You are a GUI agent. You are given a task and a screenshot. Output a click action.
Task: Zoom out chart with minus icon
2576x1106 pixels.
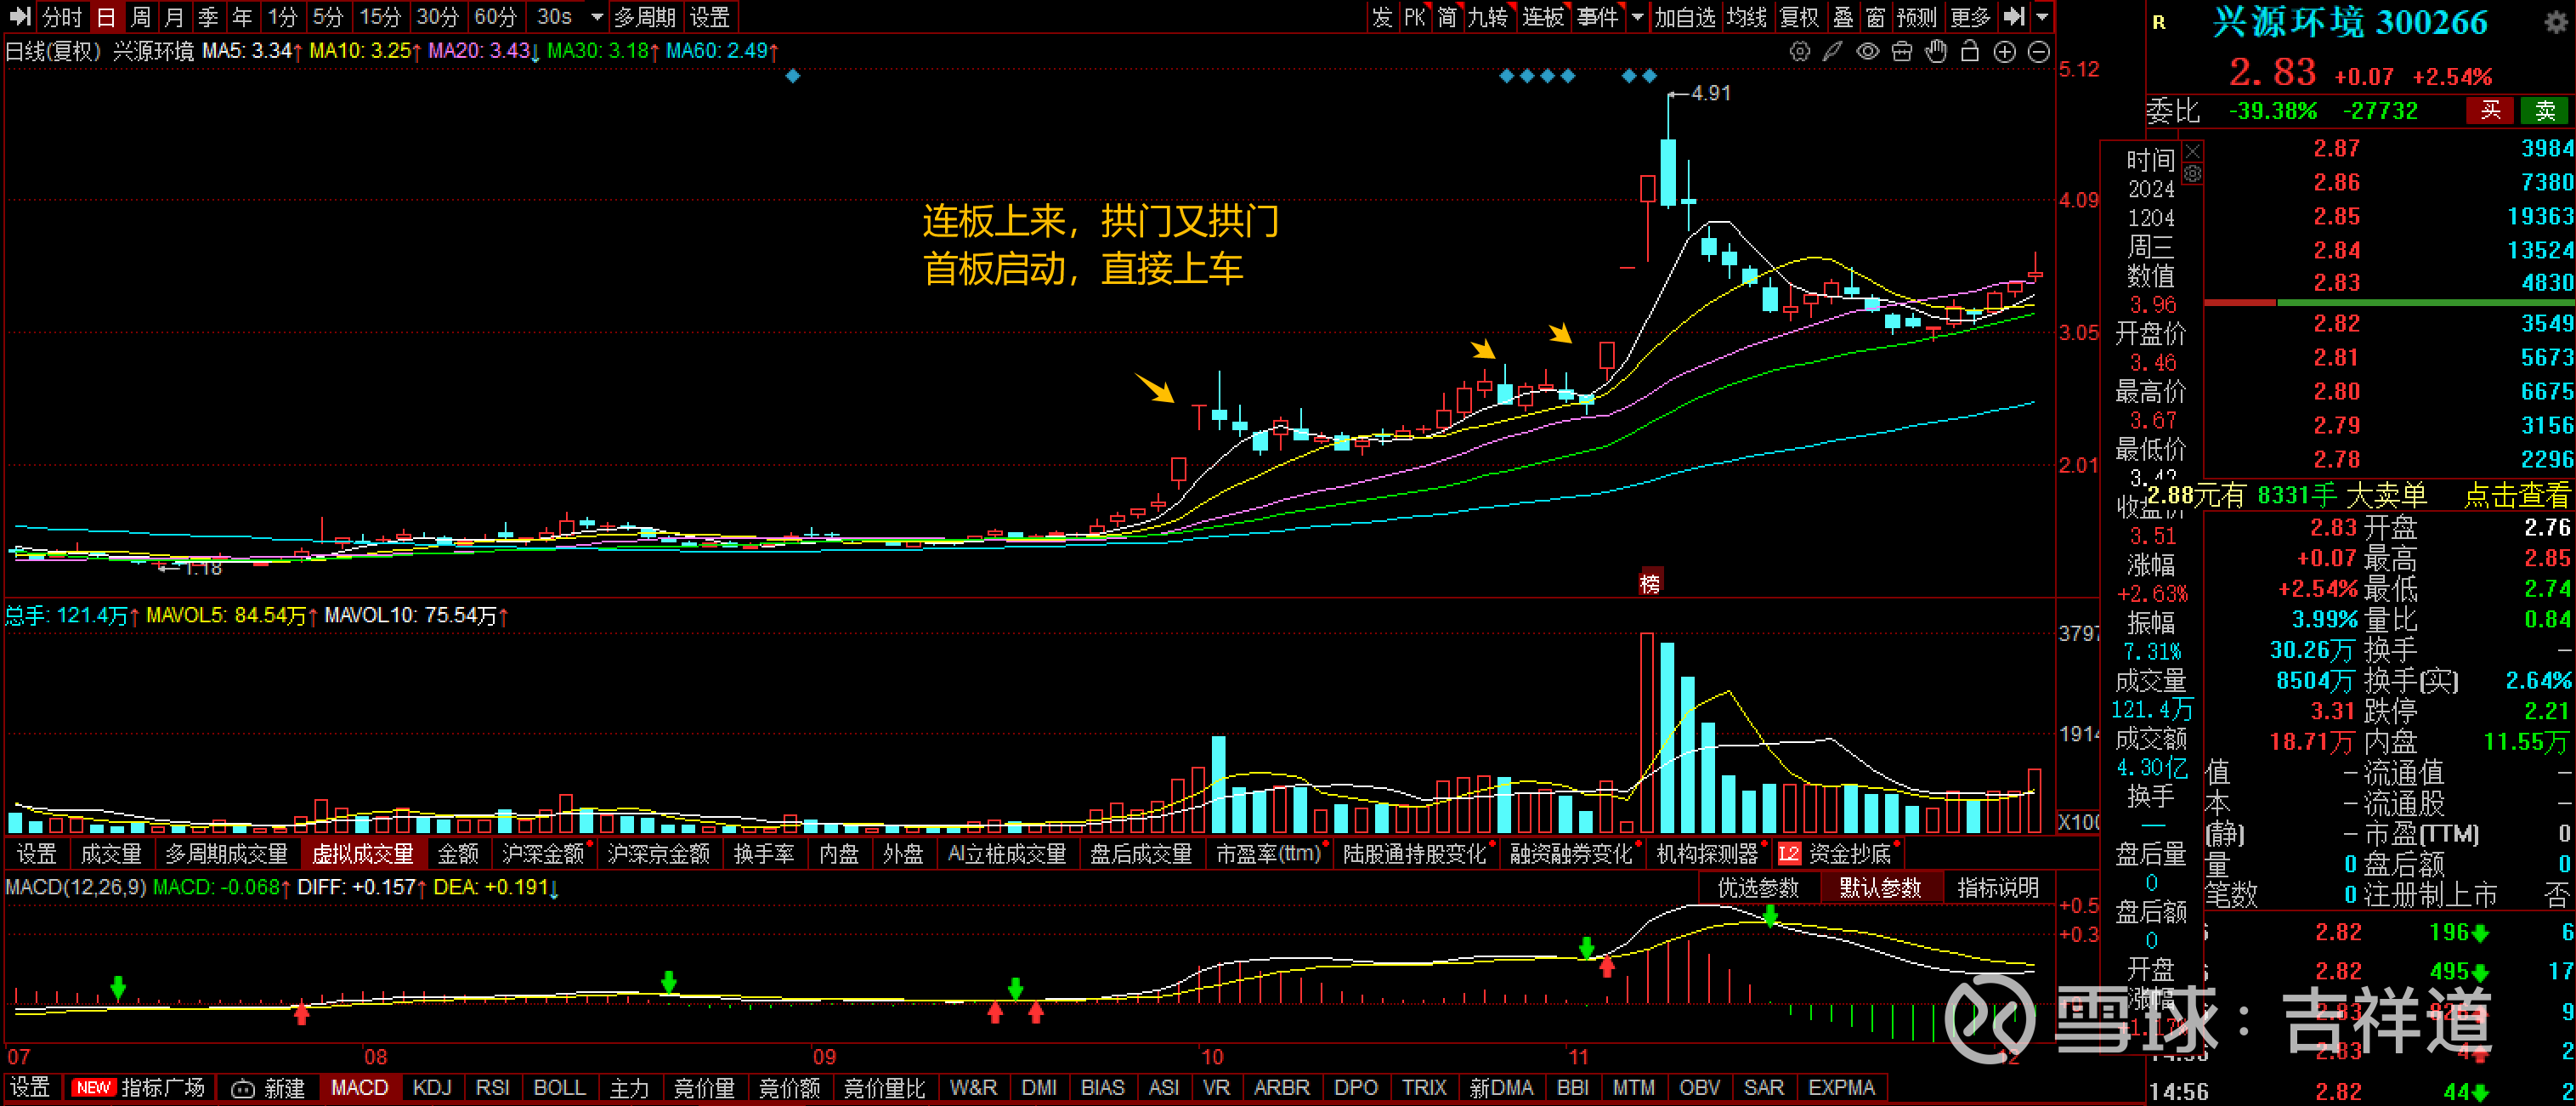[x=2039, y=52]
